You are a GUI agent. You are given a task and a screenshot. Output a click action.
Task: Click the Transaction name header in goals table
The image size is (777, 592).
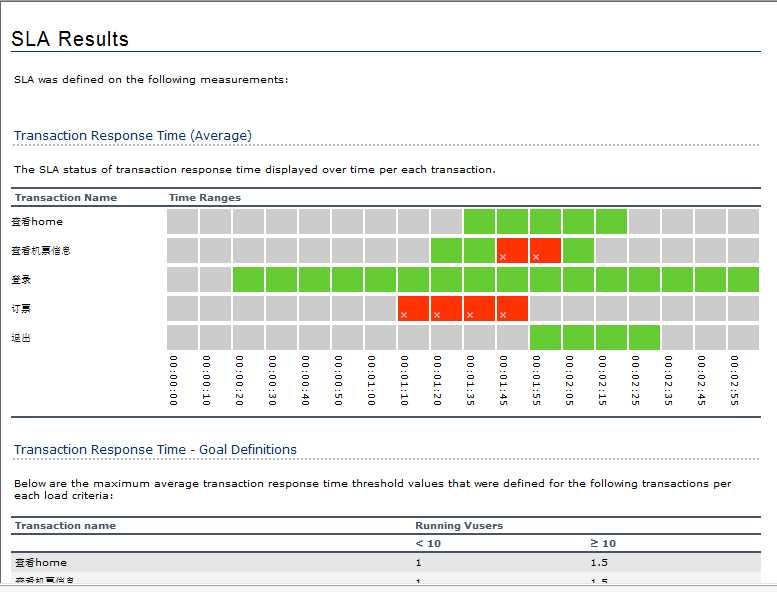coord(65,526)
